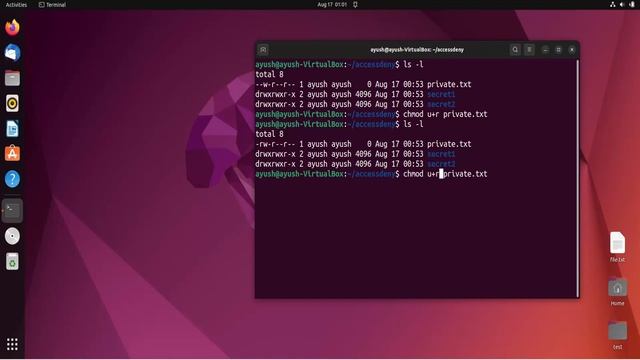Click 'private.txt' in the '-rw-r--r--' row
640x360 pixels.
449,144
